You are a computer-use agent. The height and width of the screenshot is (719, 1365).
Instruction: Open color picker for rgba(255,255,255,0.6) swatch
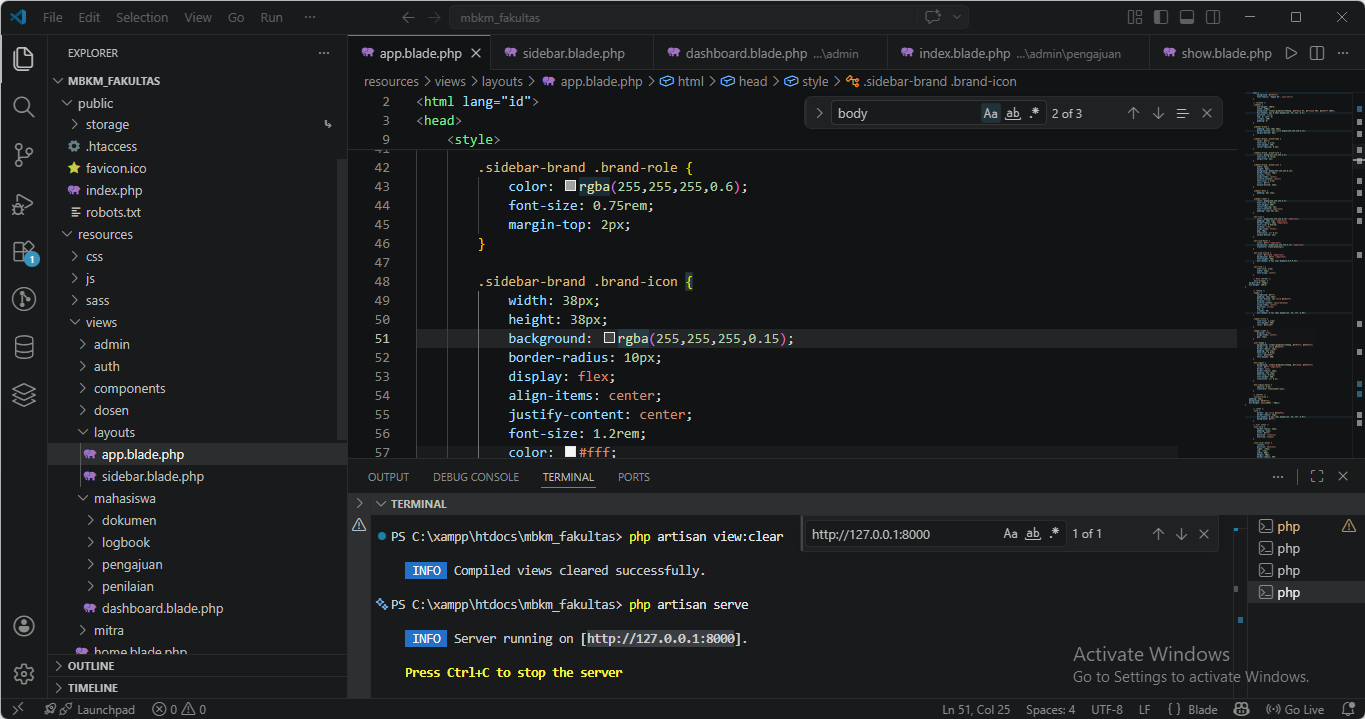[571, 187]
